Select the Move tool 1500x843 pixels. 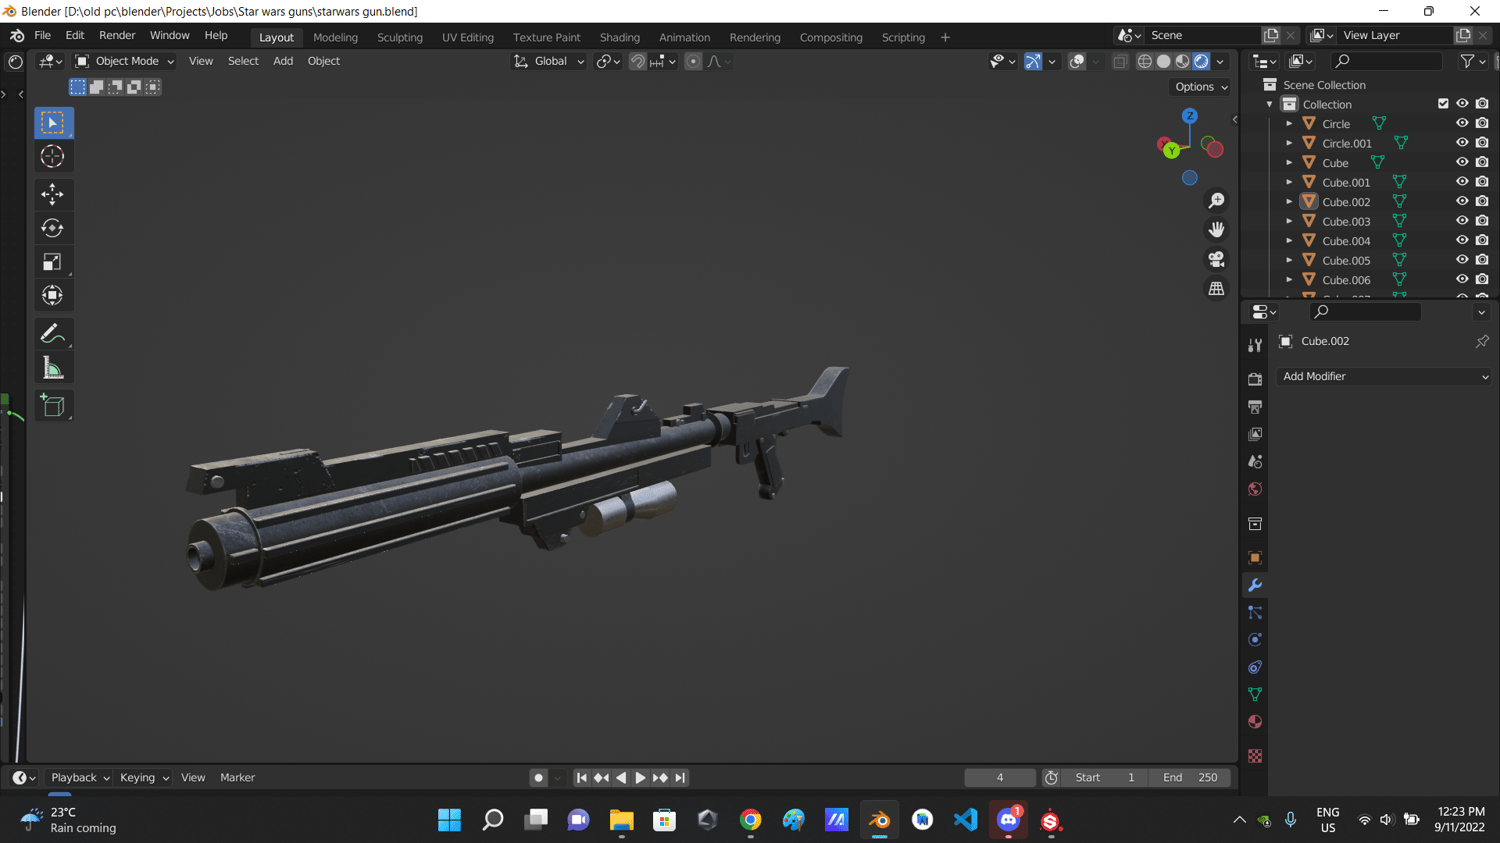[x=52, y=194]
